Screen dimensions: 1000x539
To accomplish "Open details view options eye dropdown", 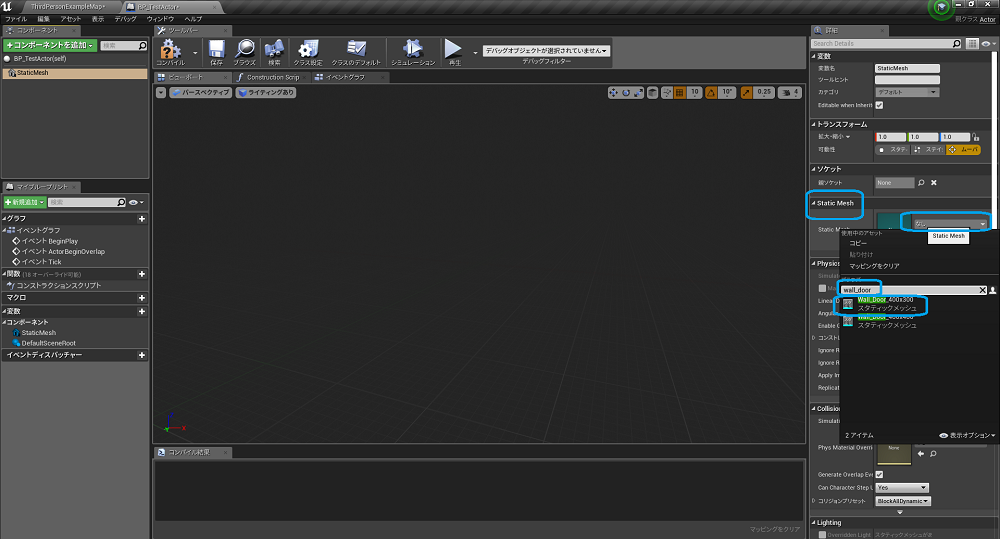I will pyautogui.click(x=989, y=43).
